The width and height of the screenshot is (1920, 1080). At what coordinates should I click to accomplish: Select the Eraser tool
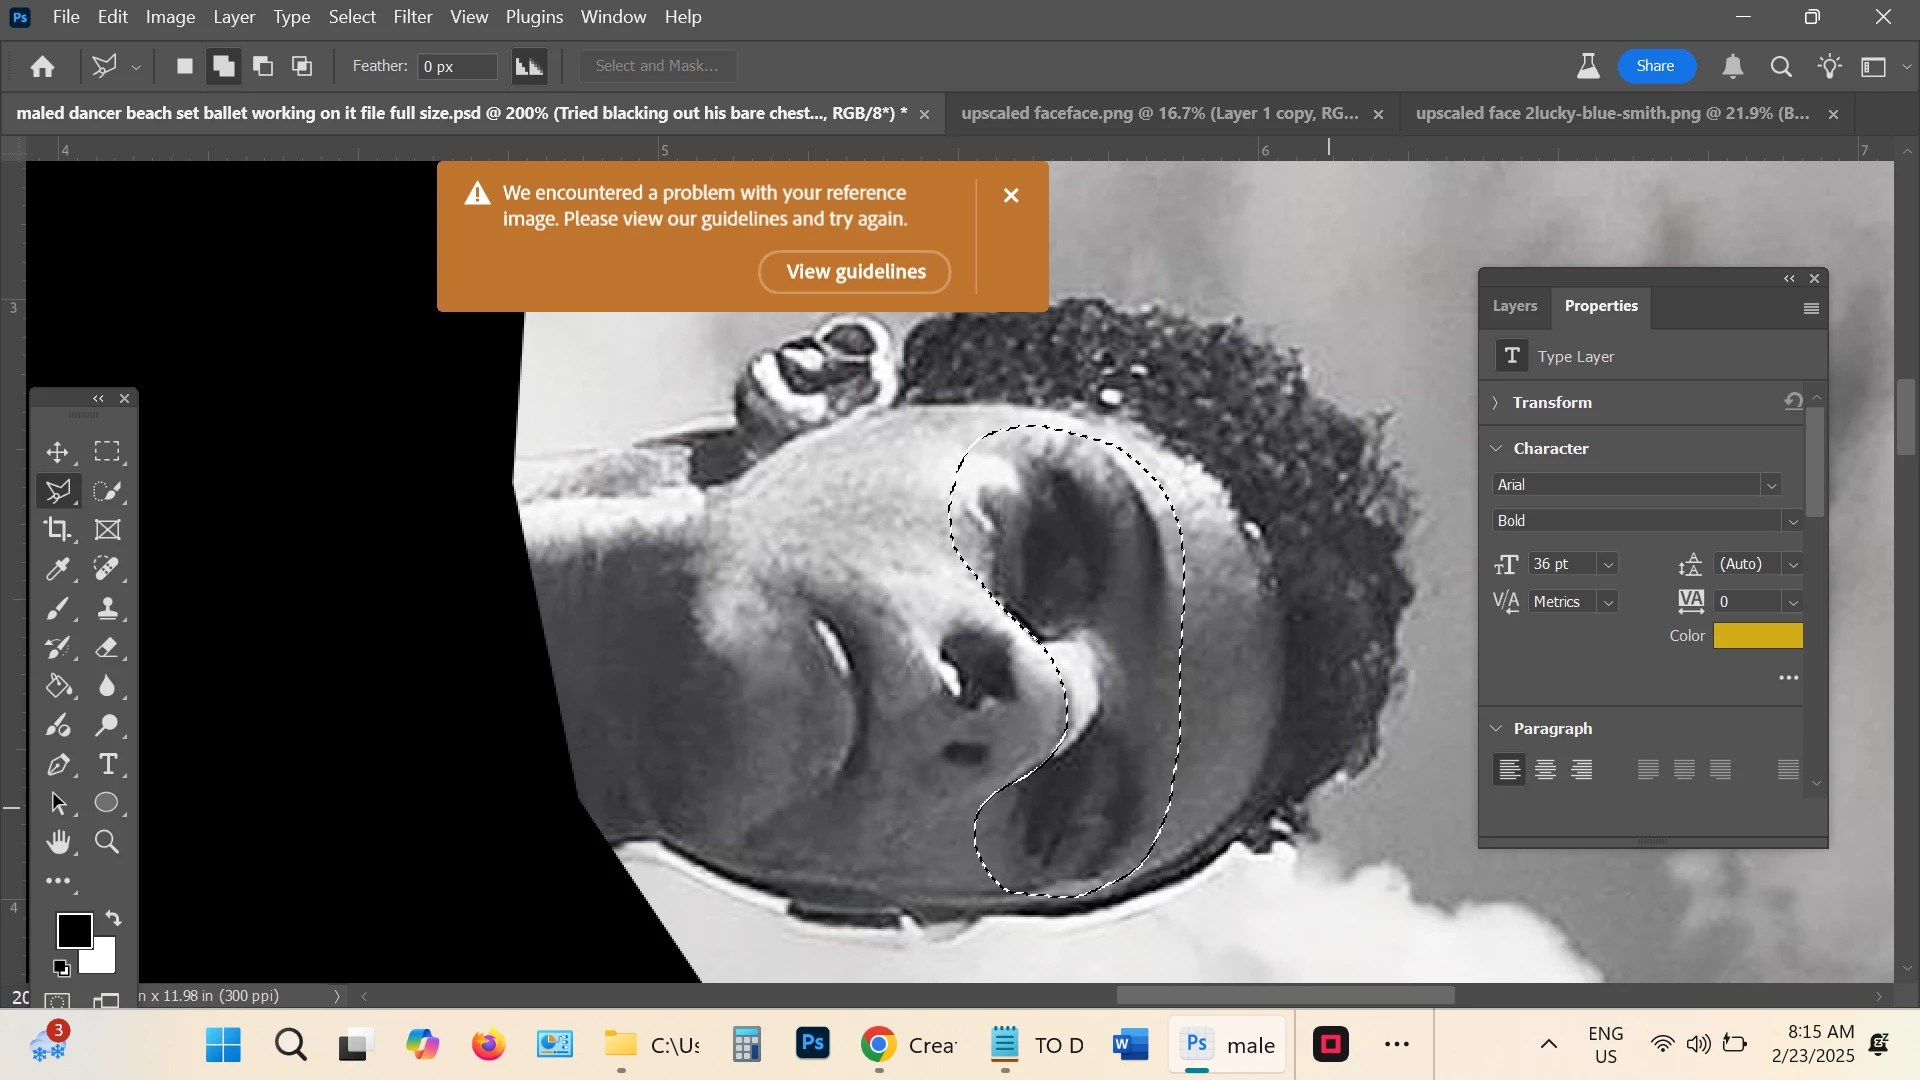pyautogui.click(x=108, y=648)
